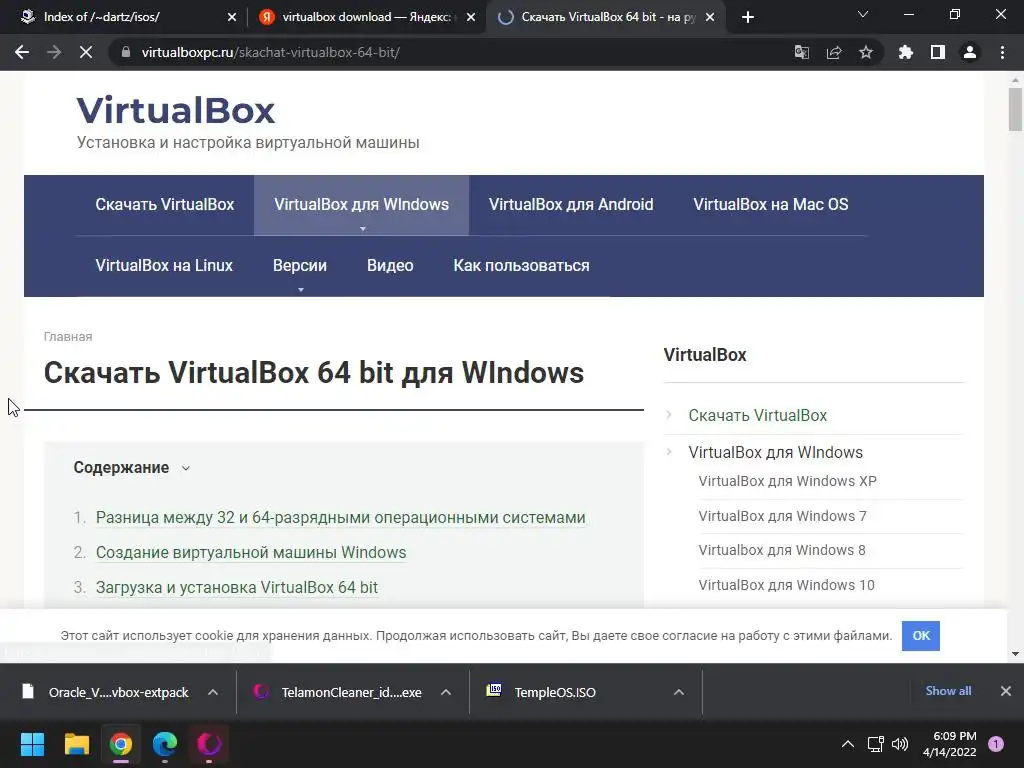This screenshot has width=1024, height=768.
Task: Expand options for TempleOS.ISO download
Action: click(x=679, y=692)
